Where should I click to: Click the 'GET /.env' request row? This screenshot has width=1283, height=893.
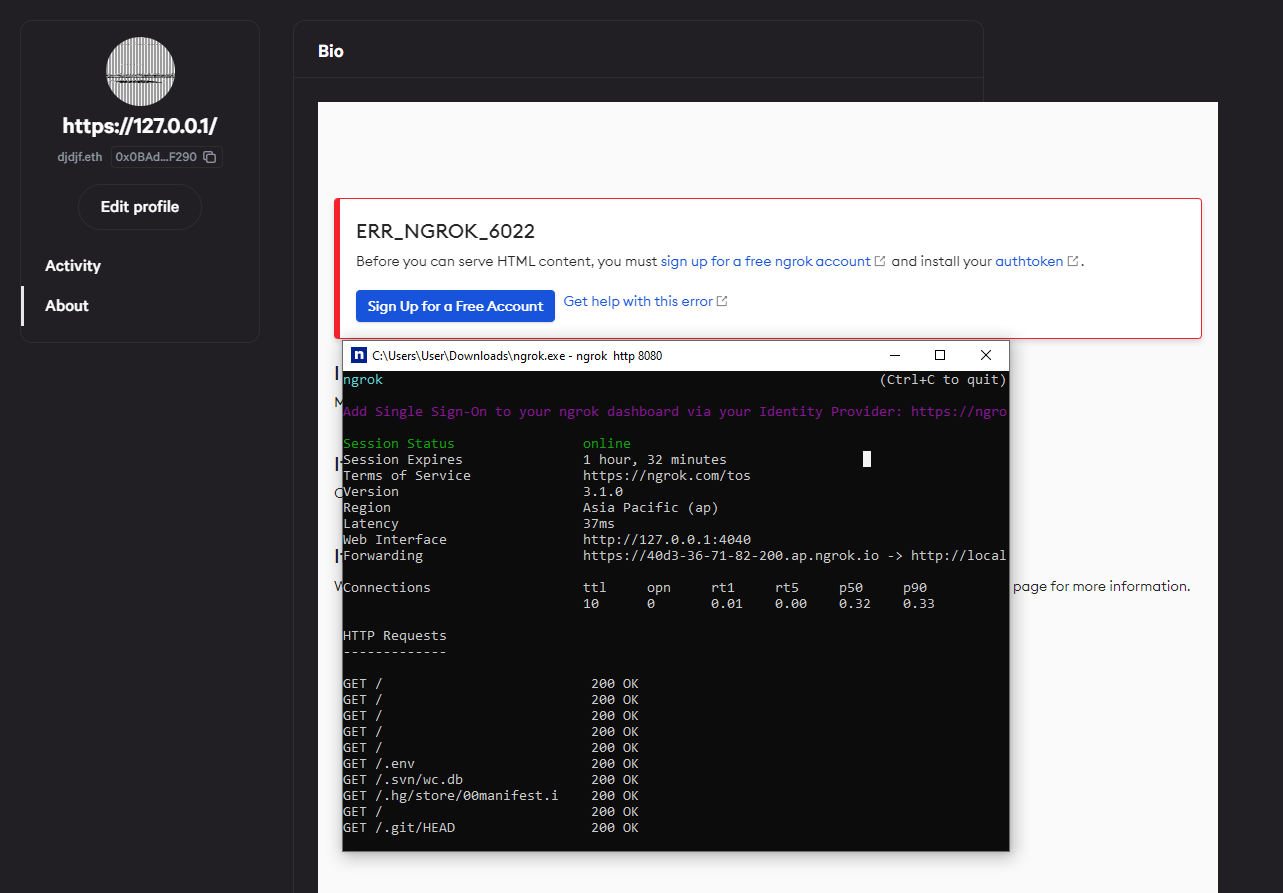(490, 763)
